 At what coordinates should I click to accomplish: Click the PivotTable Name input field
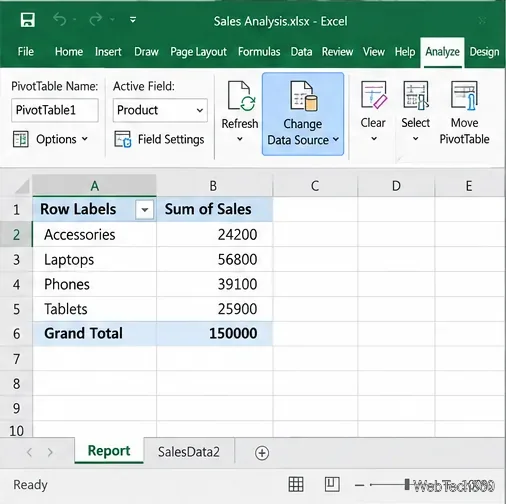pyautogui.click(x=55, y=110)
